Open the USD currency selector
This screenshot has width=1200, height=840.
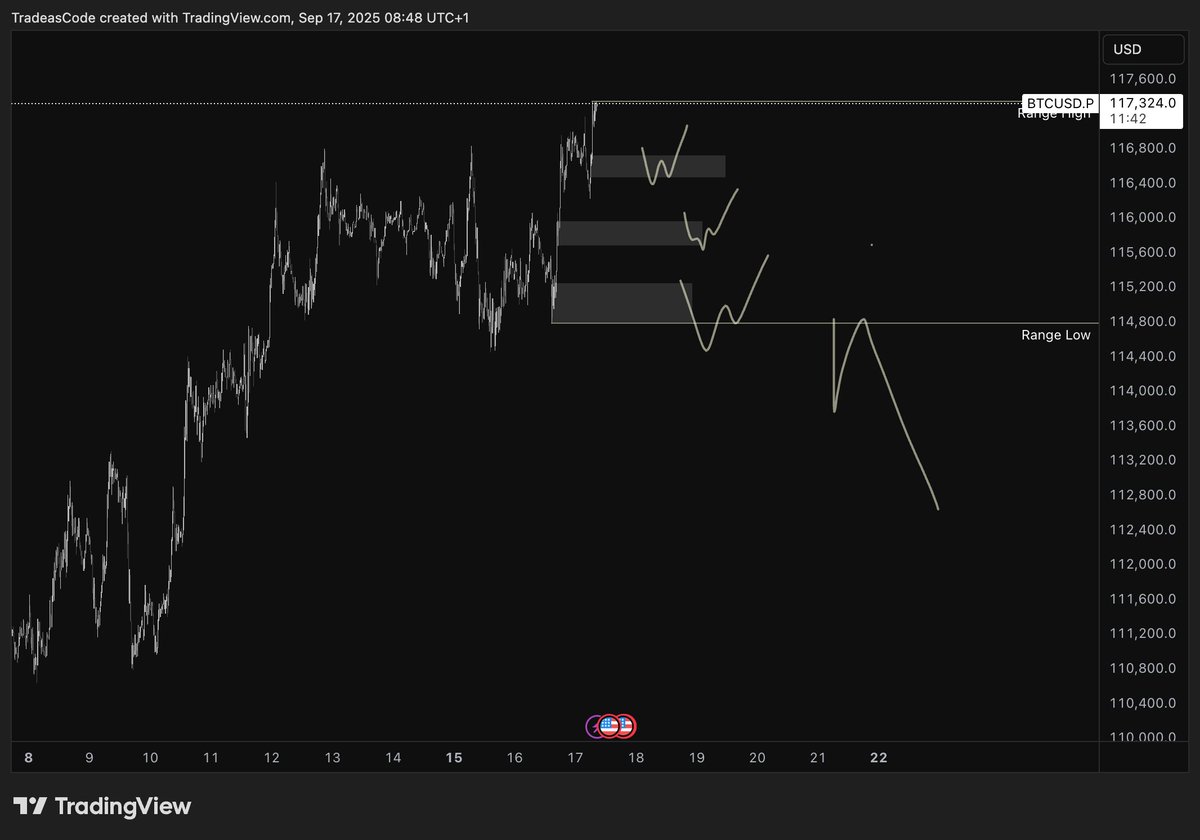tap(1141, 50)
